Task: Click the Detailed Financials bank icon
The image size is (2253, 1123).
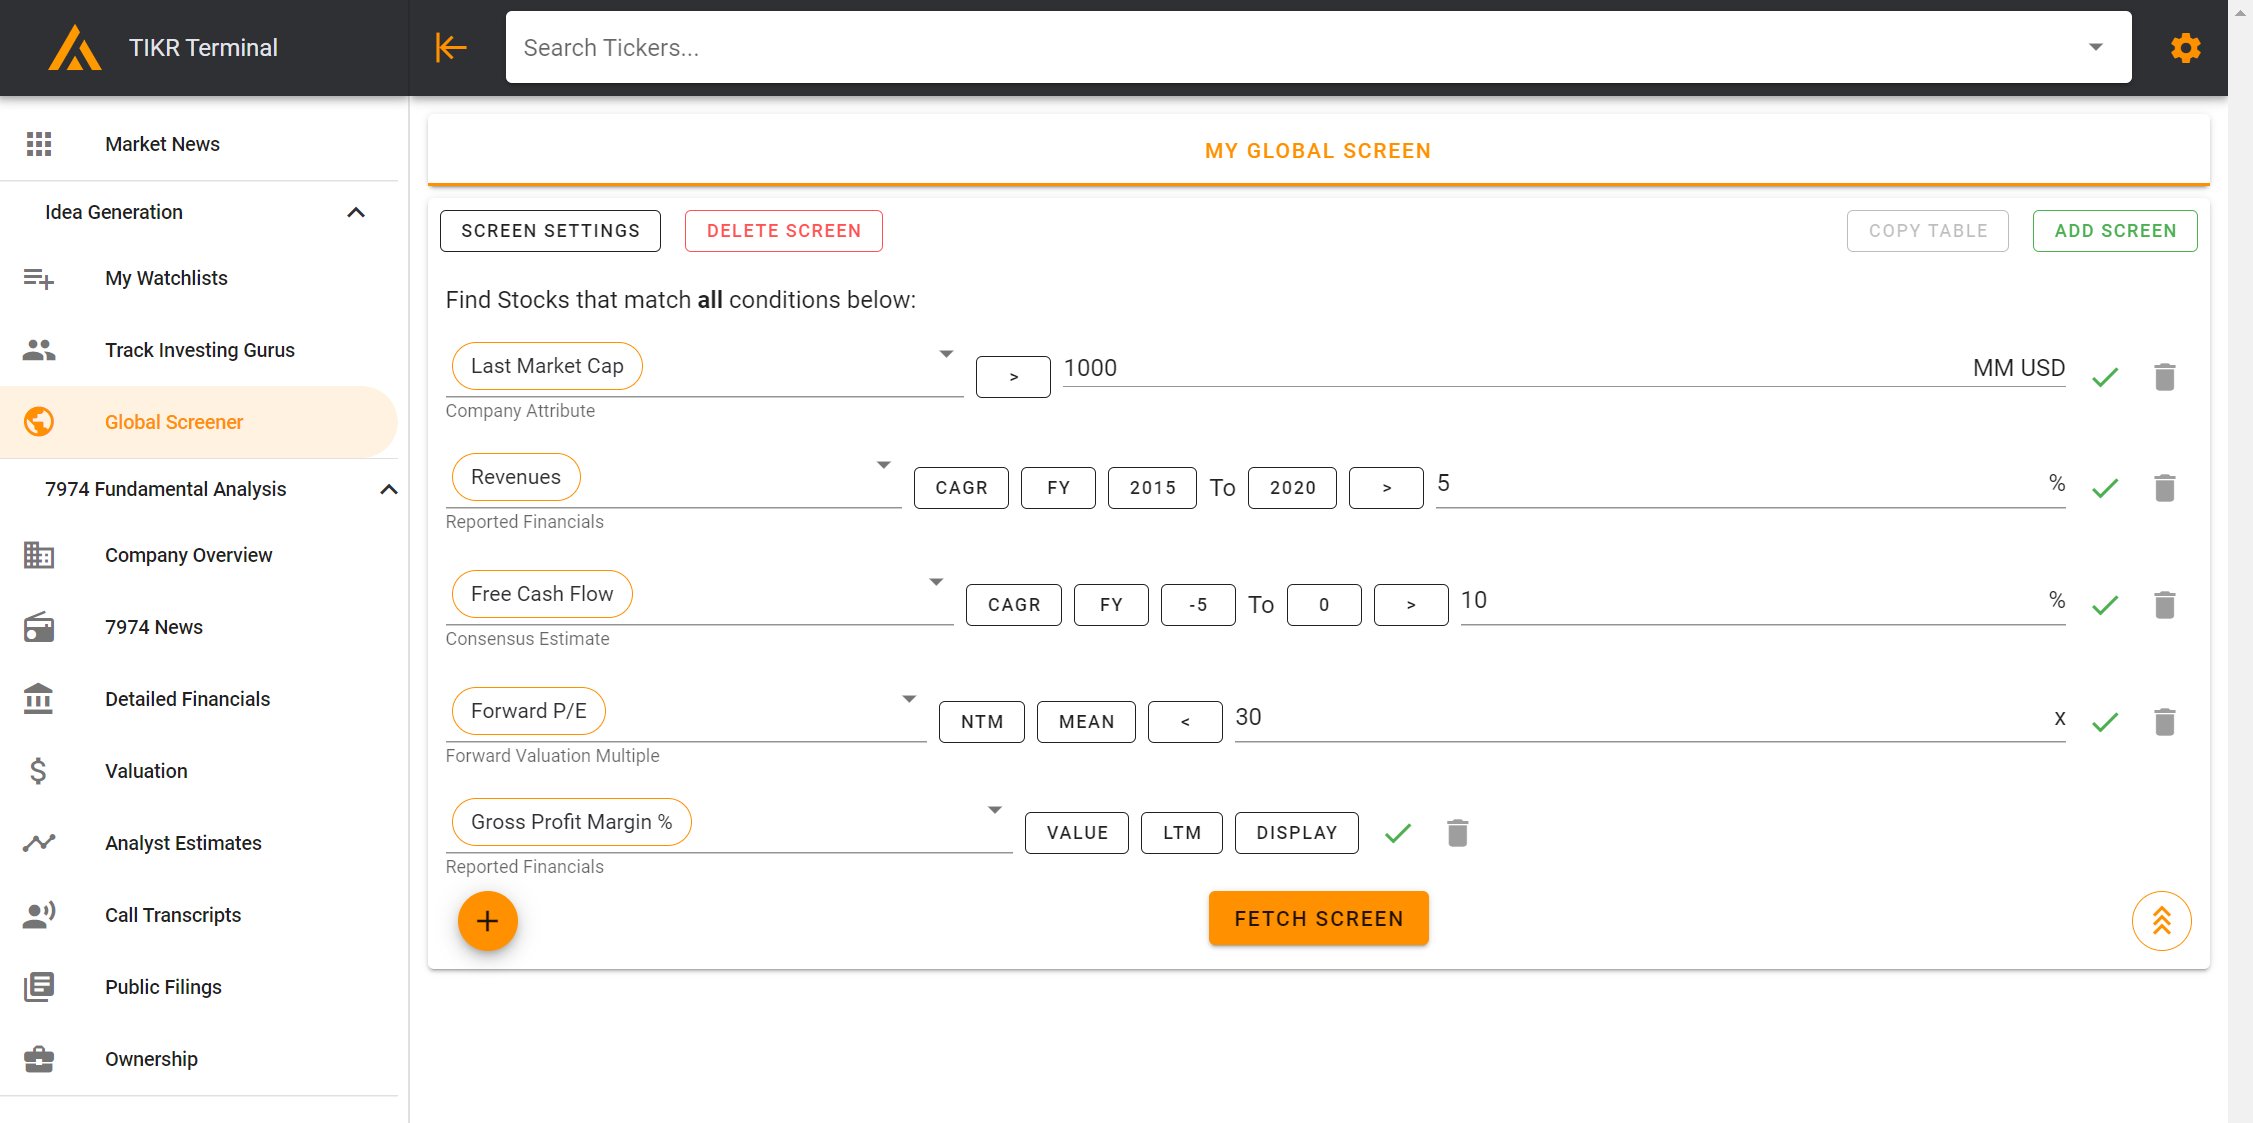Action: (x=37, y=699)
